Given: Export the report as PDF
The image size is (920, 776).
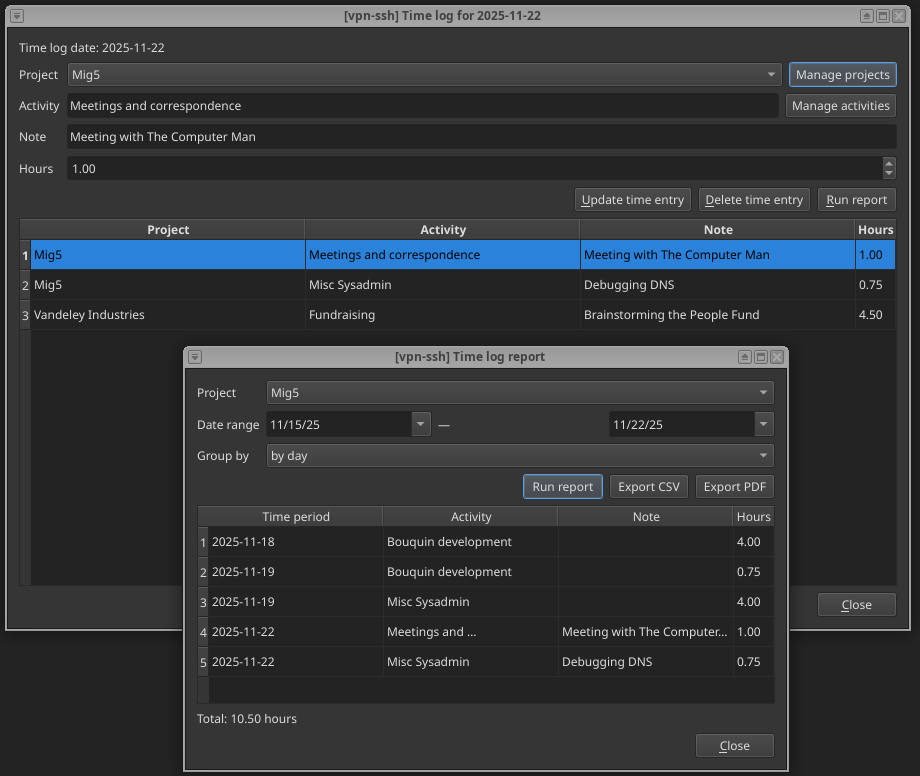Looking at the screenshot, I should pos(734,486).
